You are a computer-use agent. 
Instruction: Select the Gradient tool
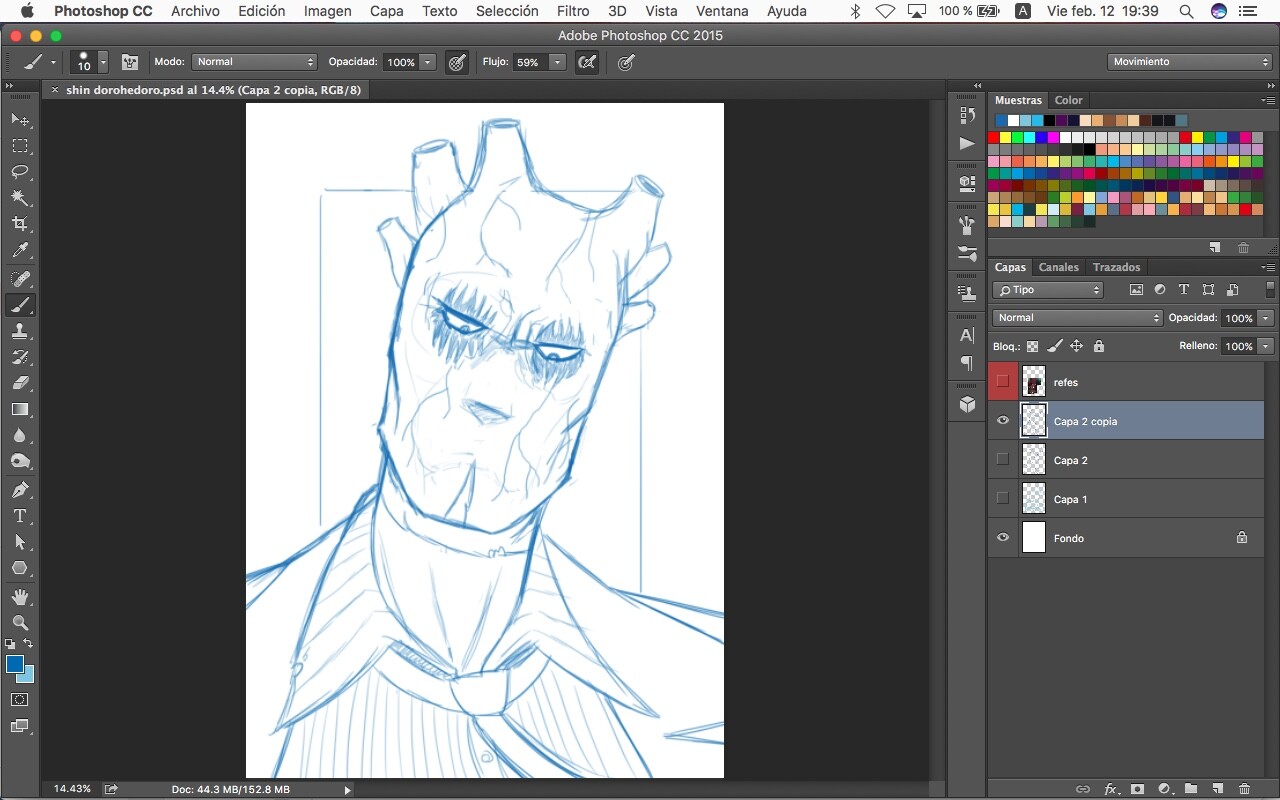[20, 409]
